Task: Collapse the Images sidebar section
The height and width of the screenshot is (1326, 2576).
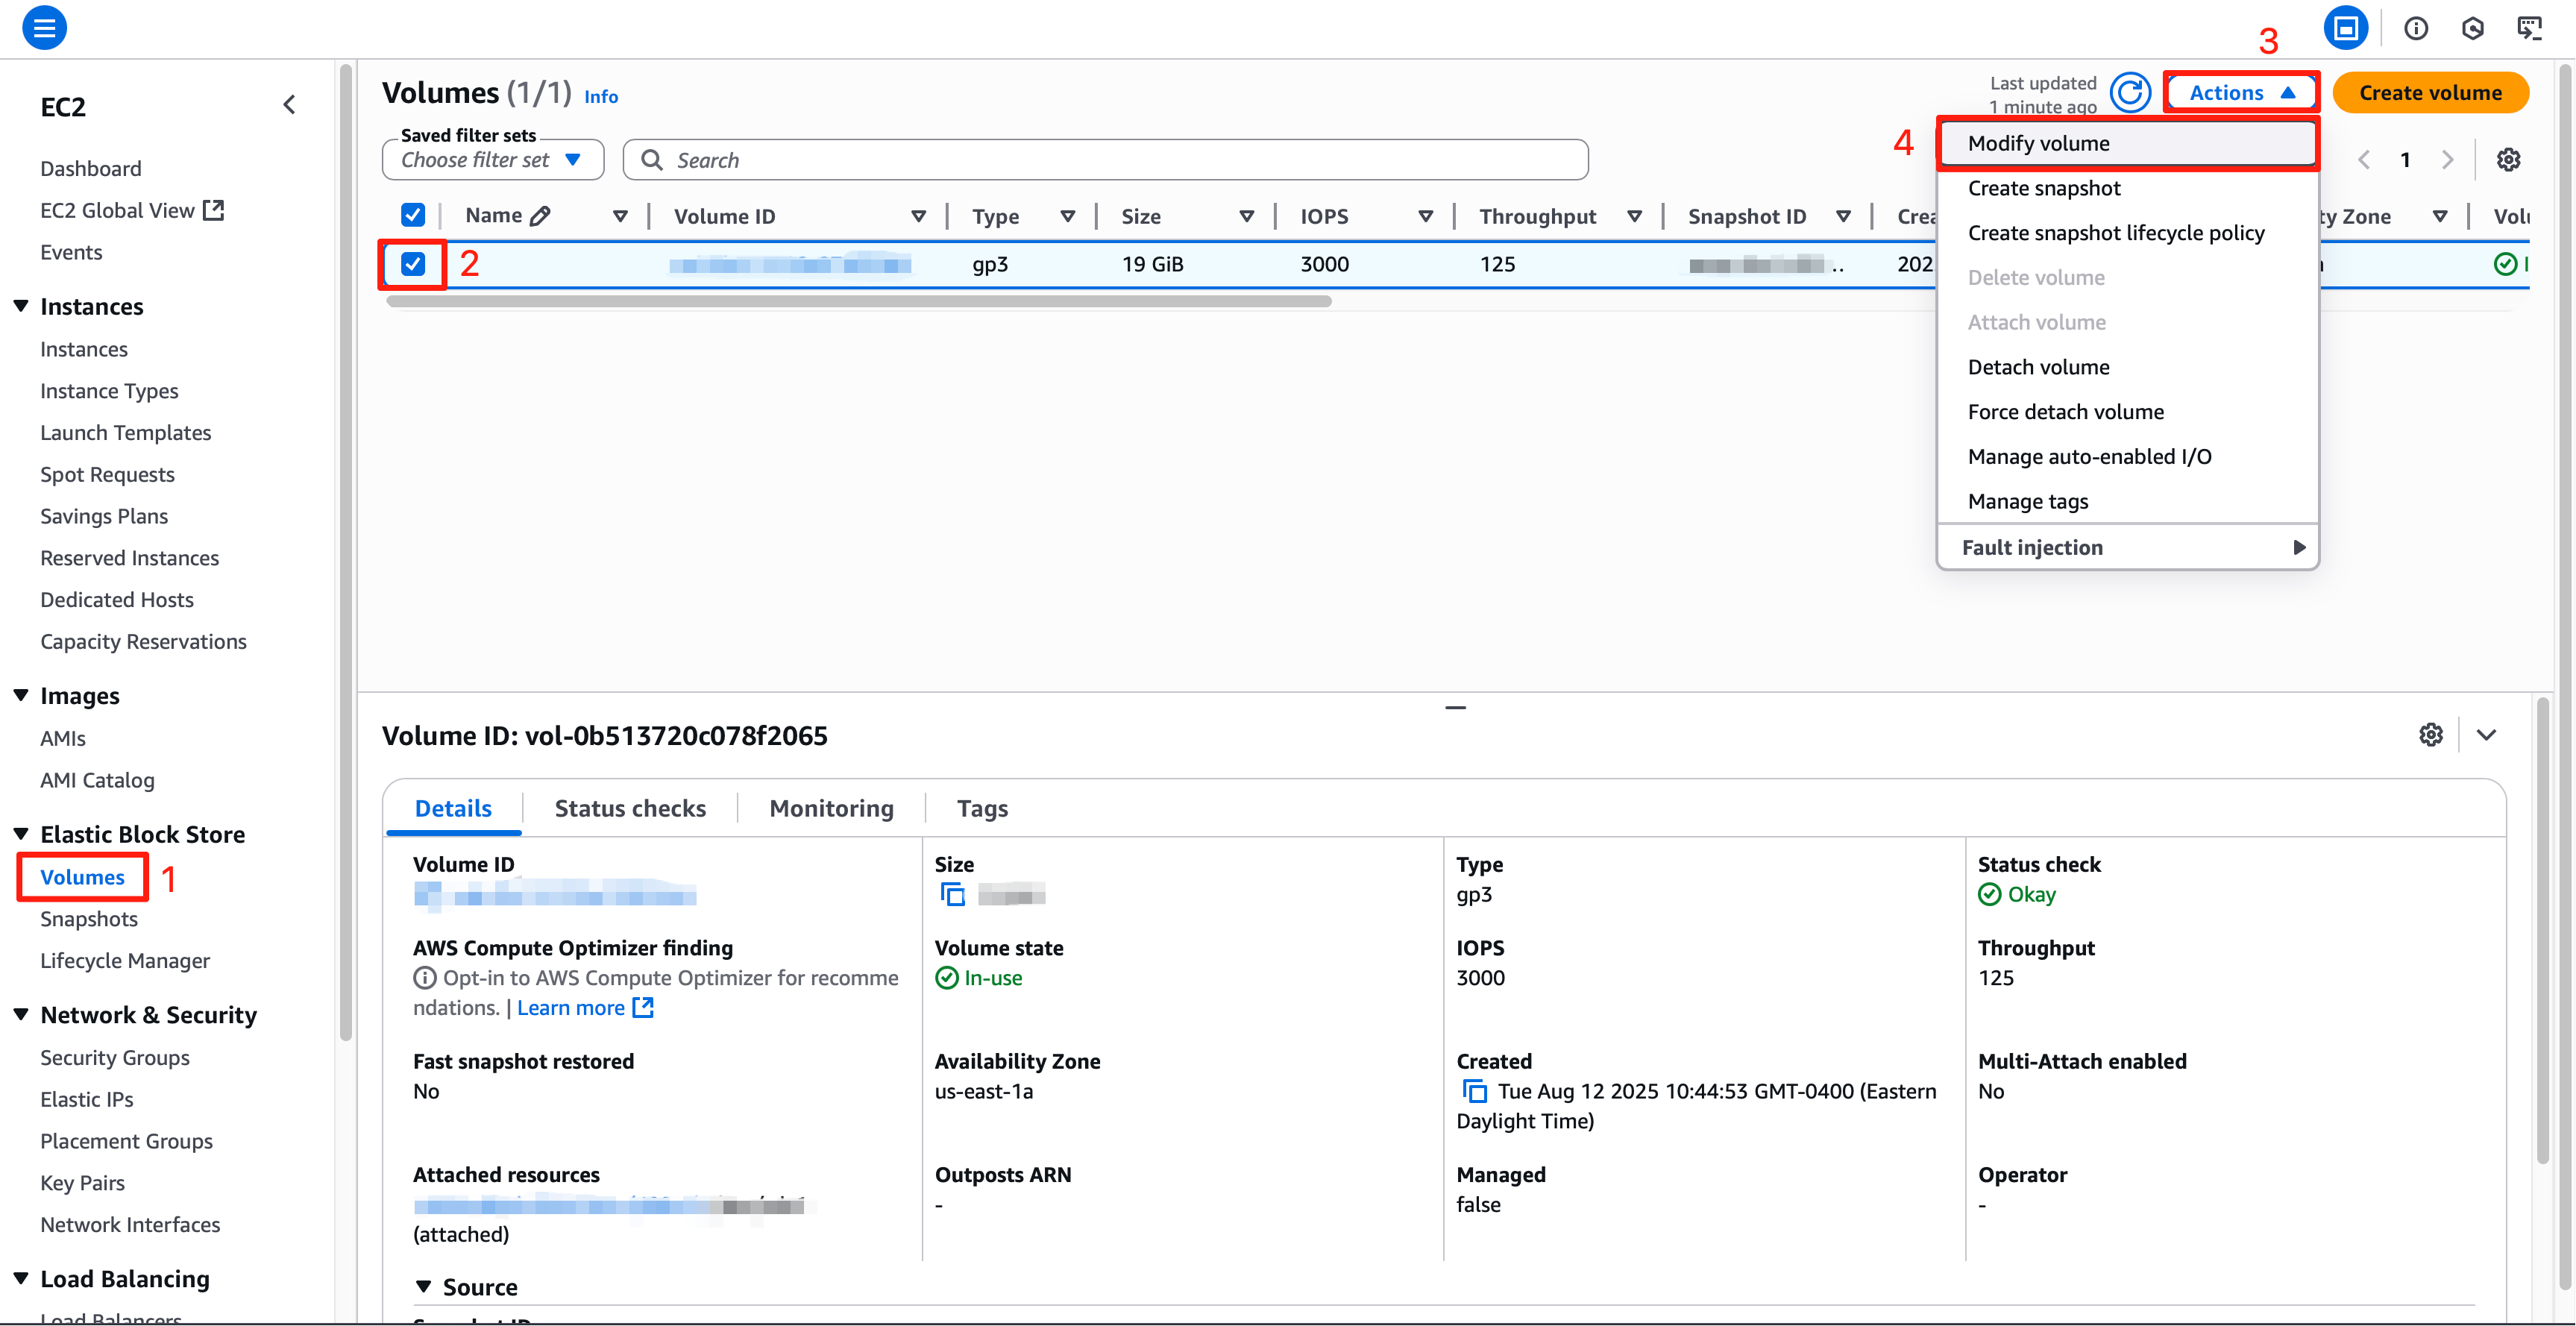Action: pos(21,695)
